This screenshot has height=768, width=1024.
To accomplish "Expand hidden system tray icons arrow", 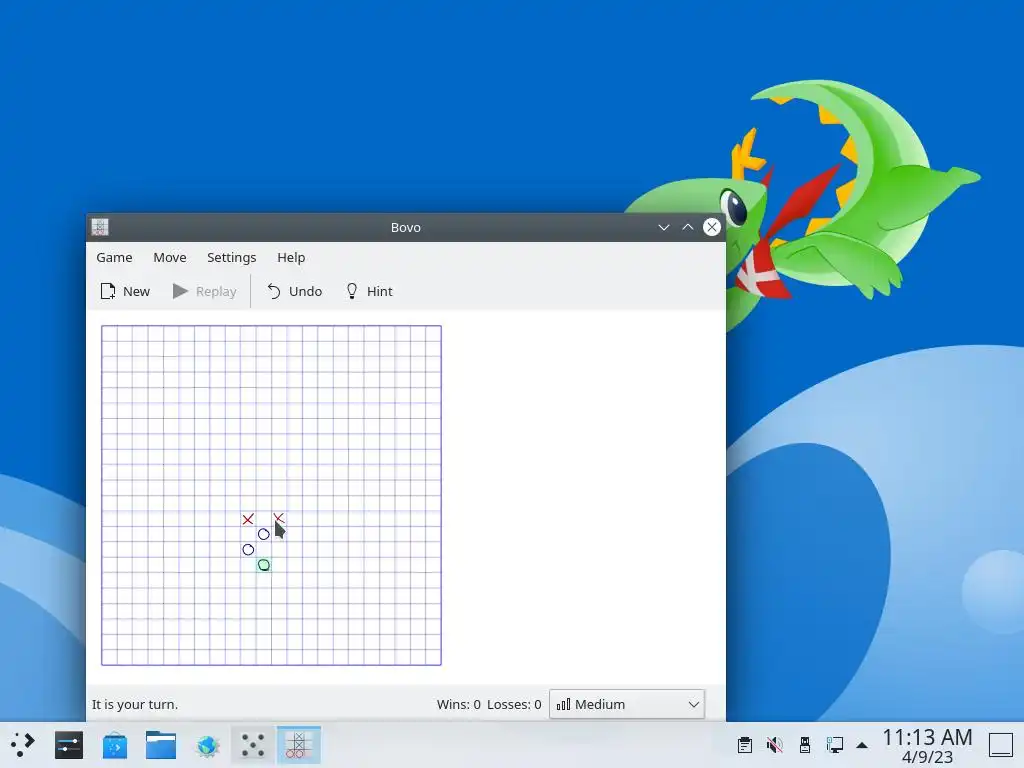I will point(862,745).
